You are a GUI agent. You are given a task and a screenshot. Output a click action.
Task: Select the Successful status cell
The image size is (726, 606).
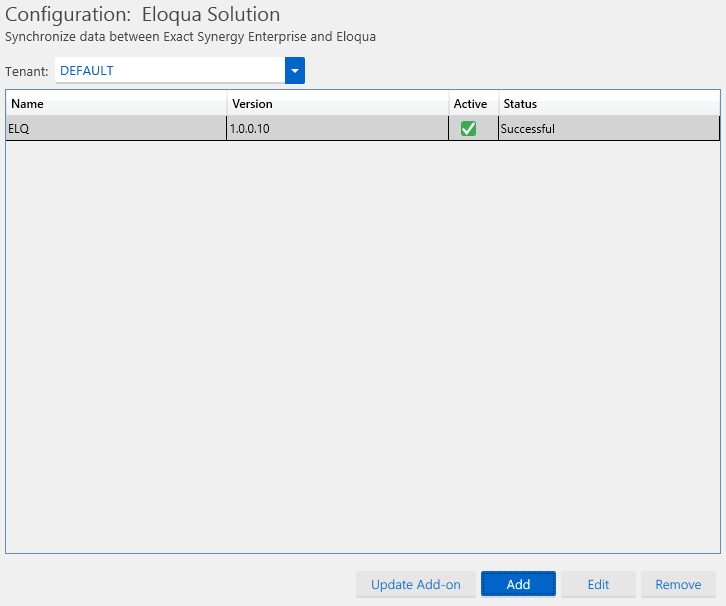tap(609, 128)
